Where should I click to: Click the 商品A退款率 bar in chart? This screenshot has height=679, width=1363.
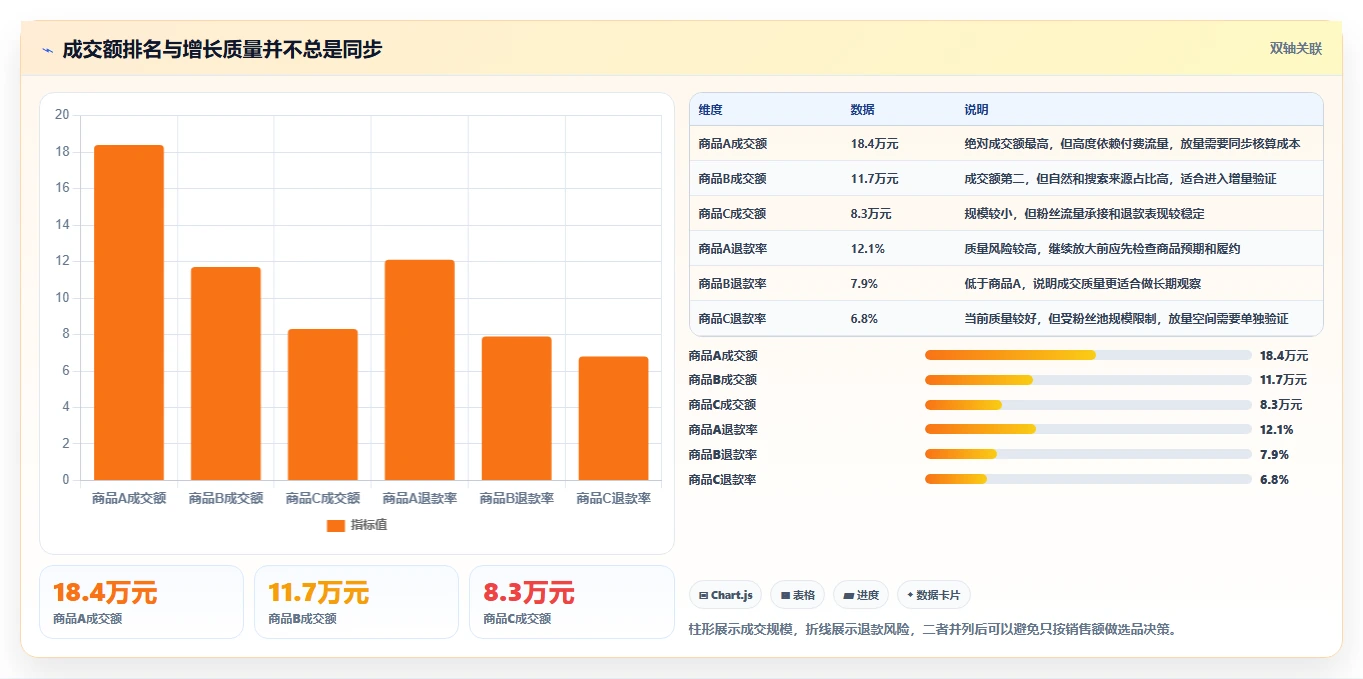point(420,370)
